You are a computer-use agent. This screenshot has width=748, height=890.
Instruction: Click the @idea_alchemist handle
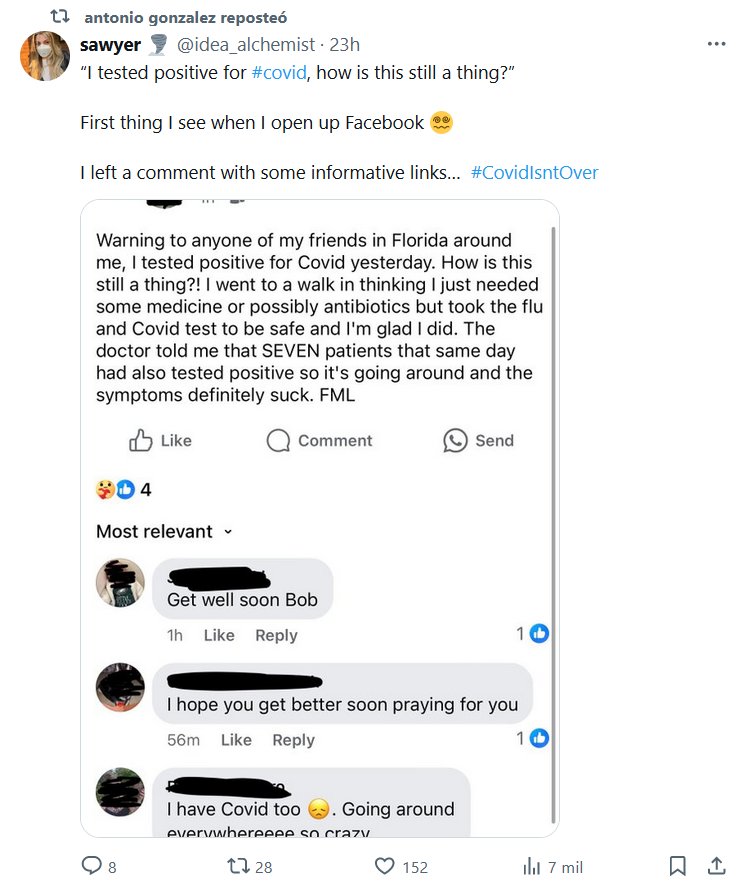tap(246, 45)
